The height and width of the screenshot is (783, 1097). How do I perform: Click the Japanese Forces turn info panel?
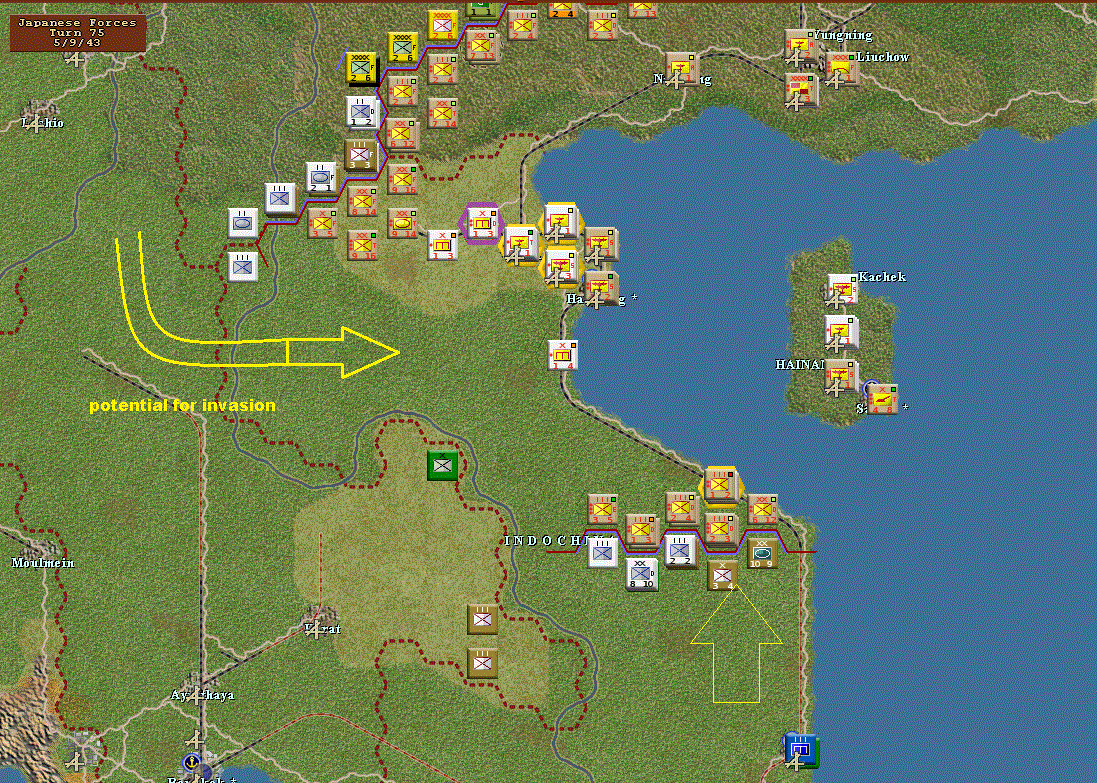[x=78, y=32]
